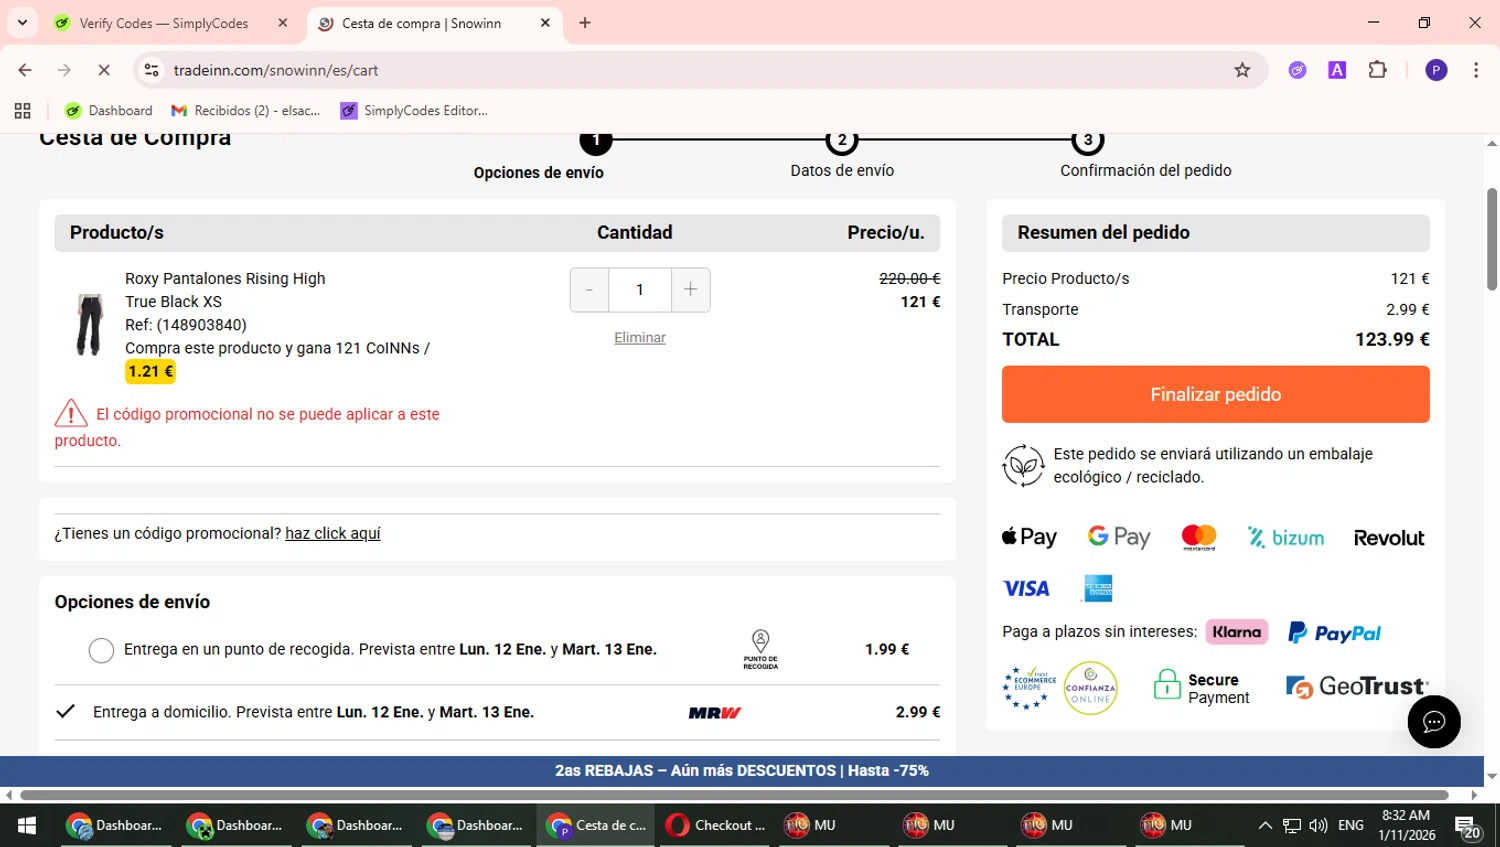Screen dimensions: 1500x847
Task: Open the tab search dropdown arrow
Action: [22, 22]
